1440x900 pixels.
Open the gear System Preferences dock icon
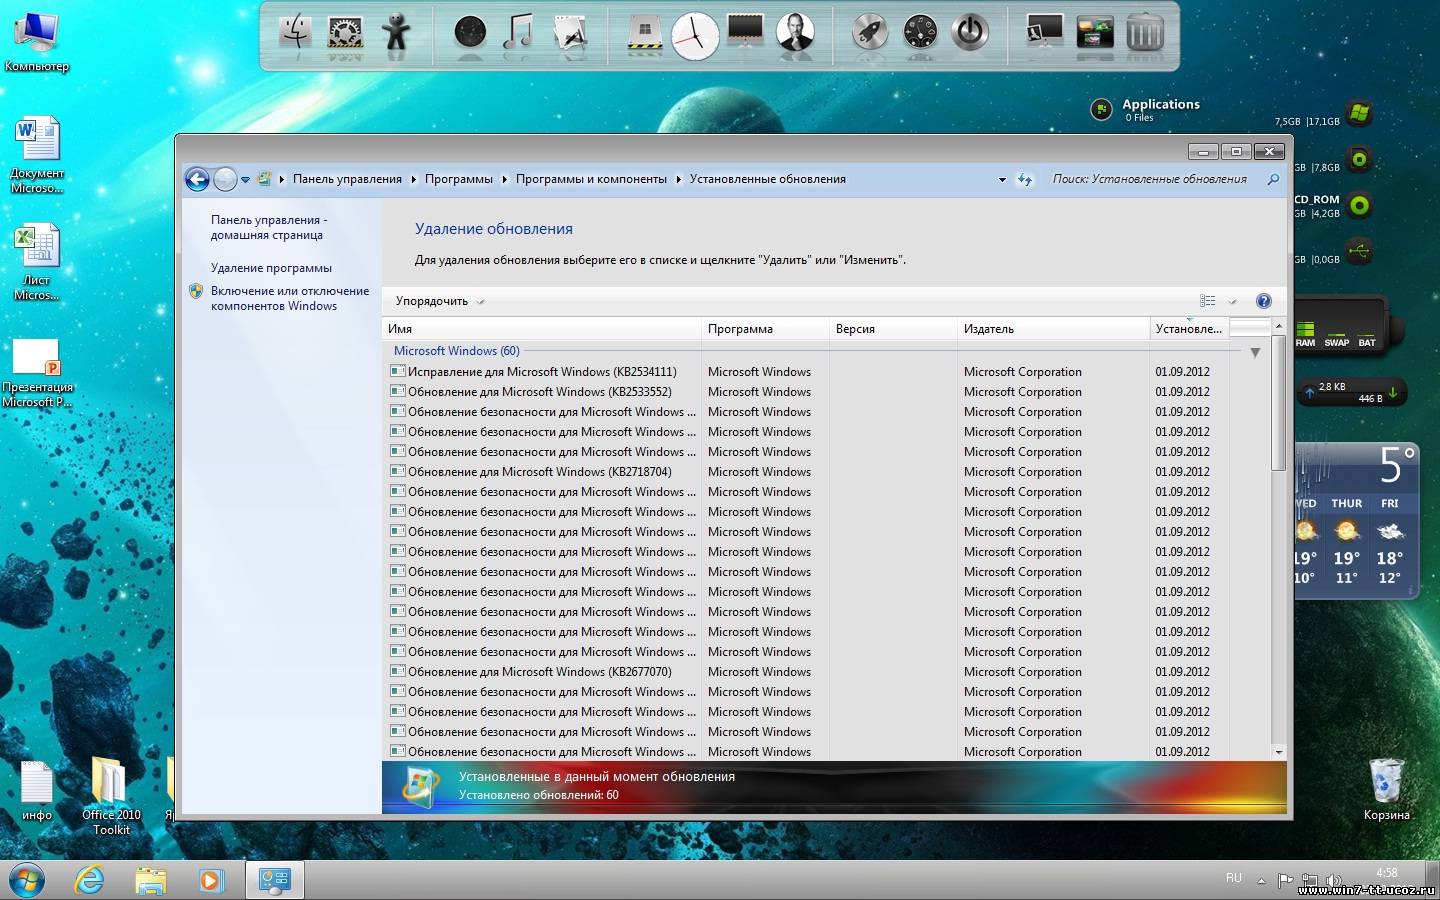coord(345,34)
